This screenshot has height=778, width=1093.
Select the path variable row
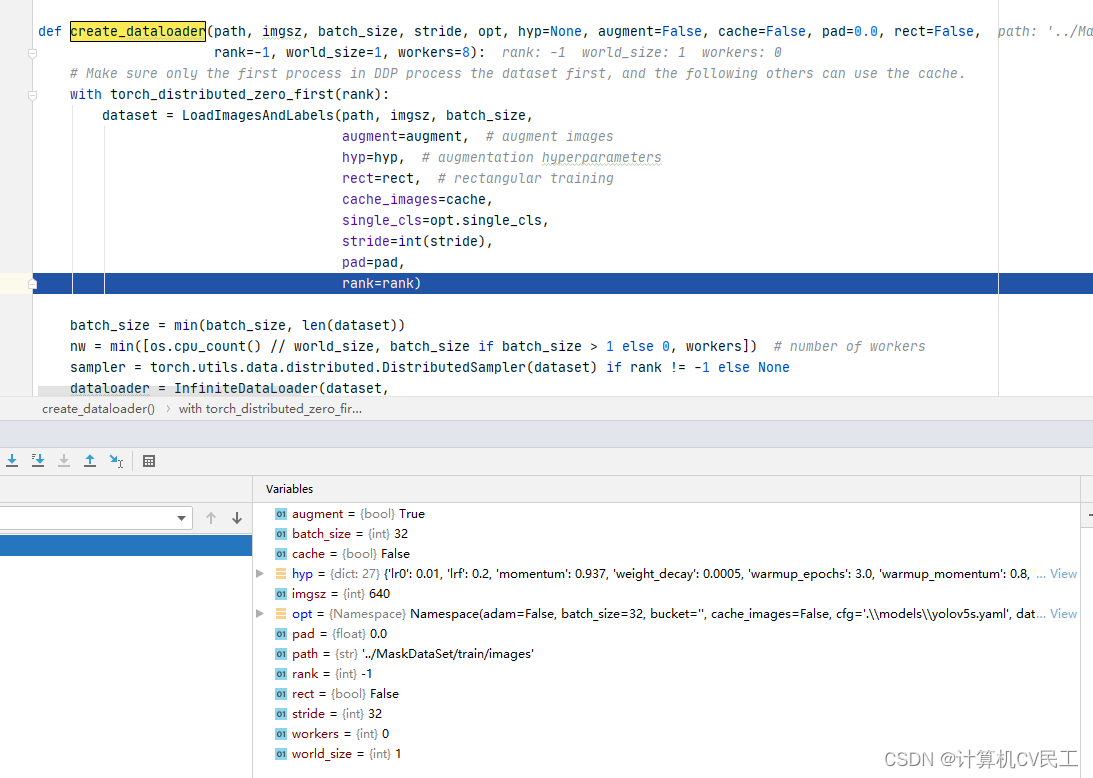pos(666,654)
